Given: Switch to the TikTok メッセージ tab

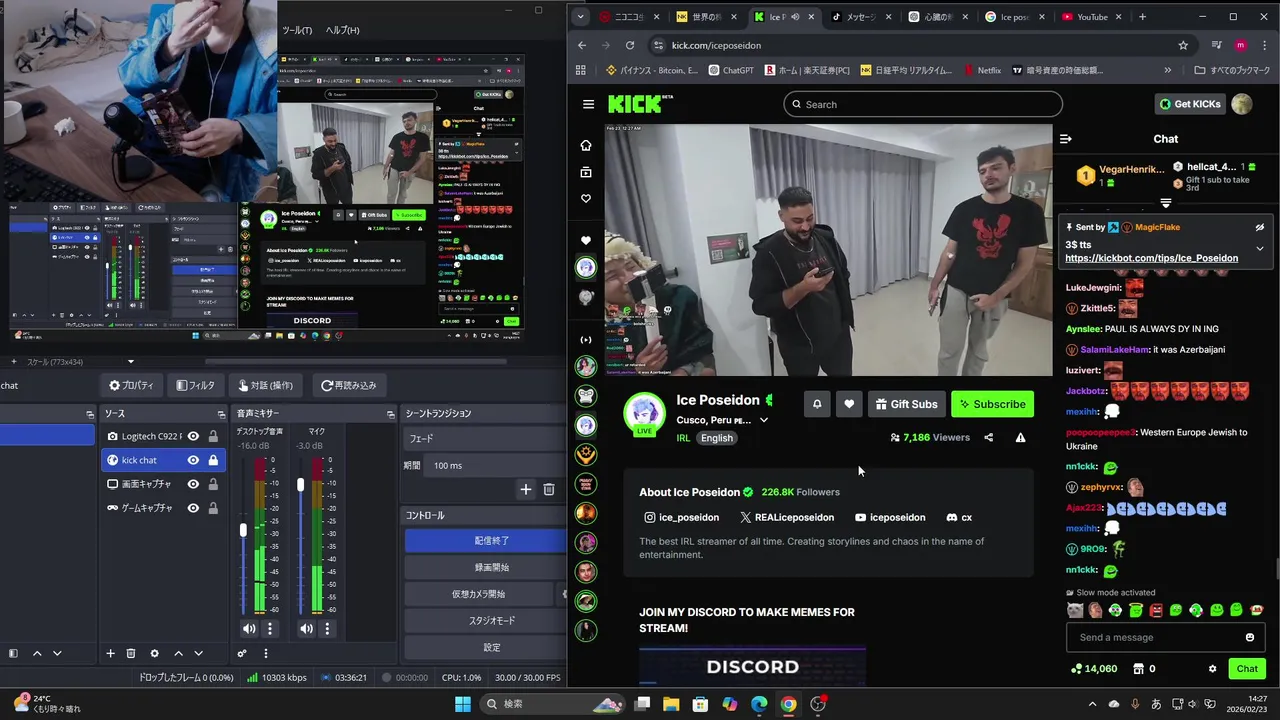Looking at the screenshot, I should point(861,17).
